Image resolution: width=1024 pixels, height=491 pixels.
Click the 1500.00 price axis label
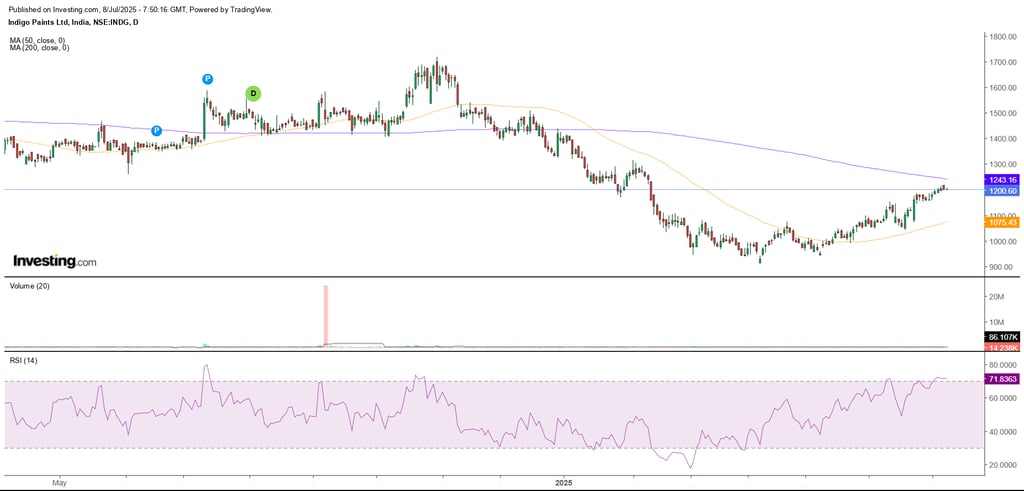pos(1003,113)
